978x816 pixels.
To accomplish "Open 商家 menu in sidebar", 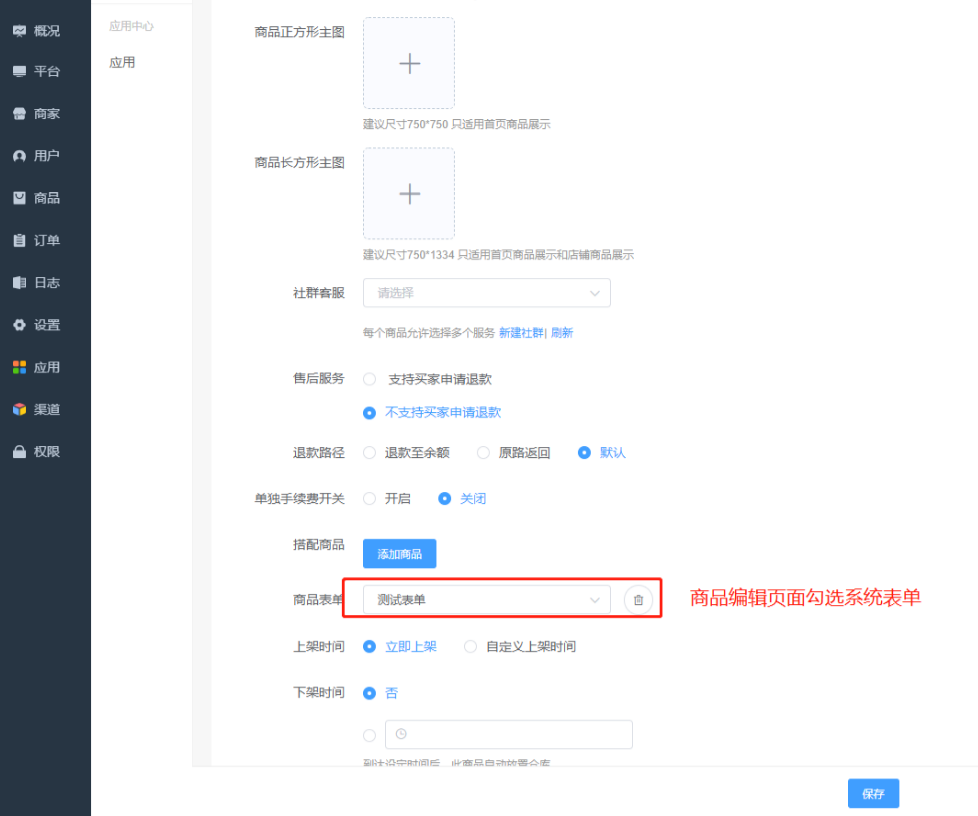I will (x=45, y=114).
